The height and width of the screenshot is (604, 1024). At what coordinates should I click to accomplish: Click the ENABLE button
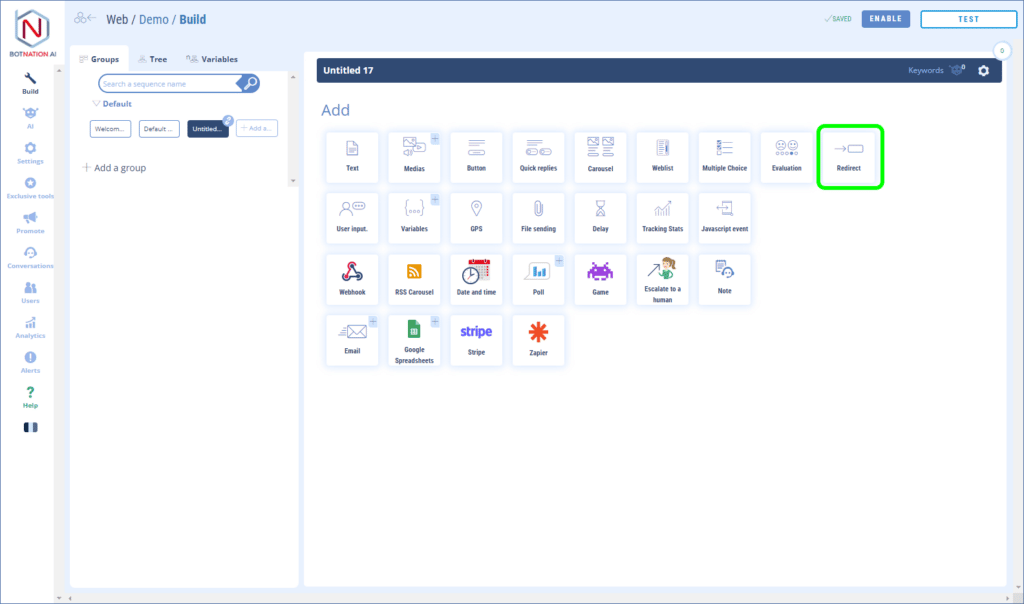pos(885,19)
